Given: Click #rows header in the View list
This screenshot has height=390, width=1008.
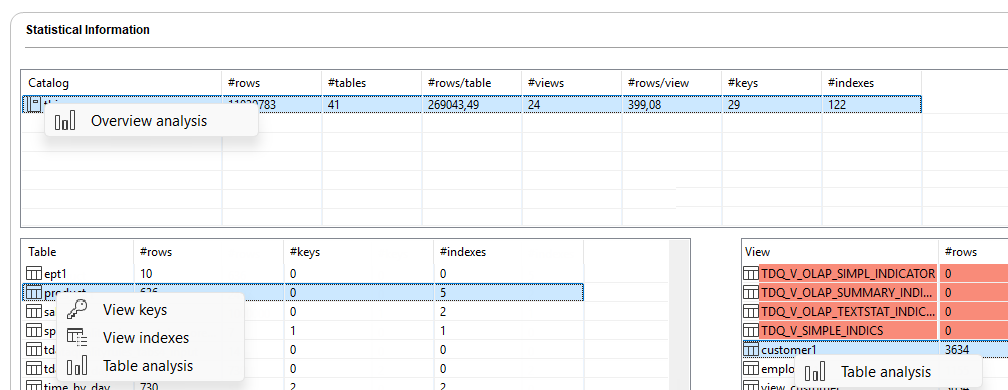Looking at the screenshot, I should tap(973, 252).
